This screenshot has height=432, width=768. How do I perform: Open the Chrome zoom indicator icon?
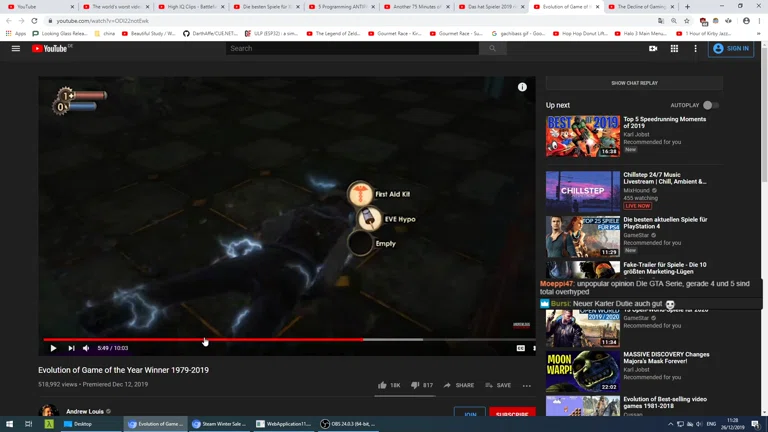pyautogui.click(x=674, y=21)
